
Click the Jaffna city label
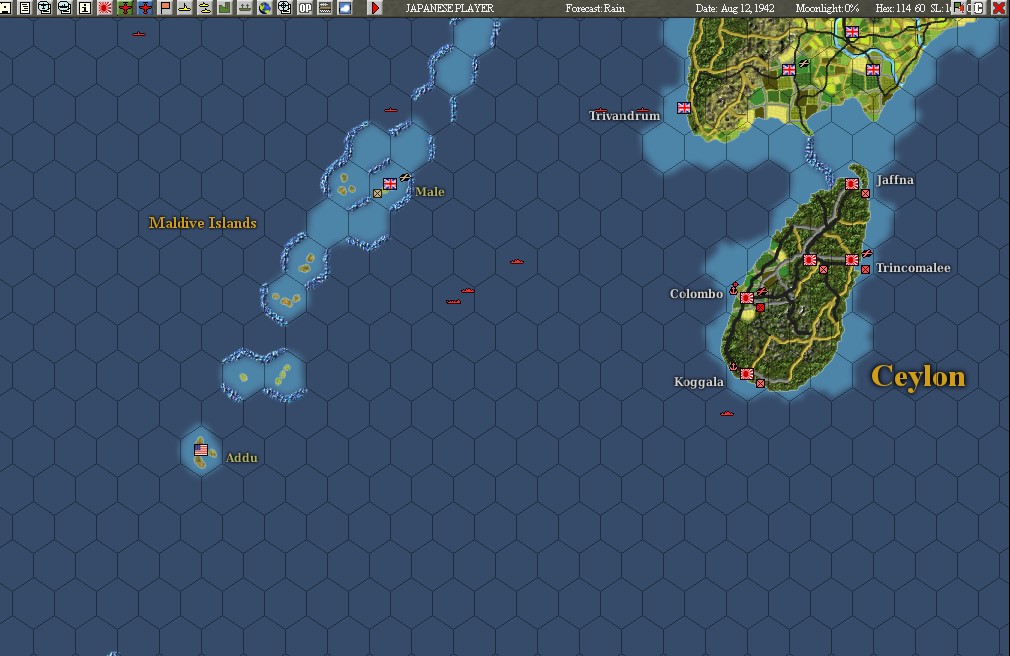pos(895,180)
